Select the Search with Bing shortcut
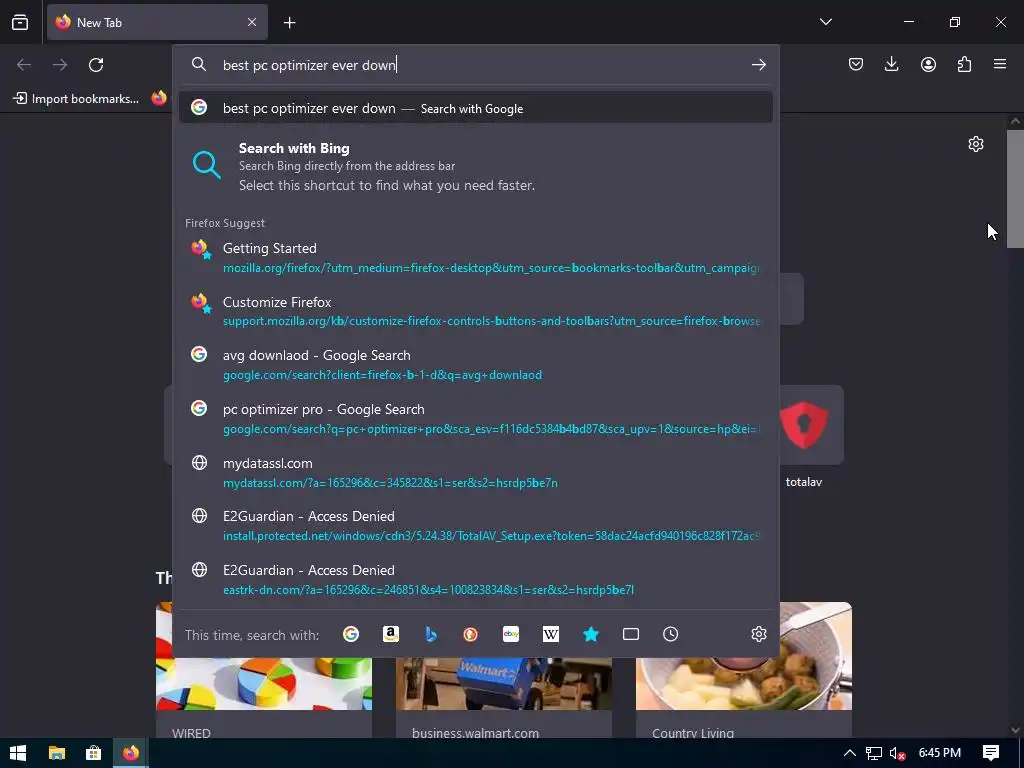The image size is (1024, 768). [x=475, y=166]
